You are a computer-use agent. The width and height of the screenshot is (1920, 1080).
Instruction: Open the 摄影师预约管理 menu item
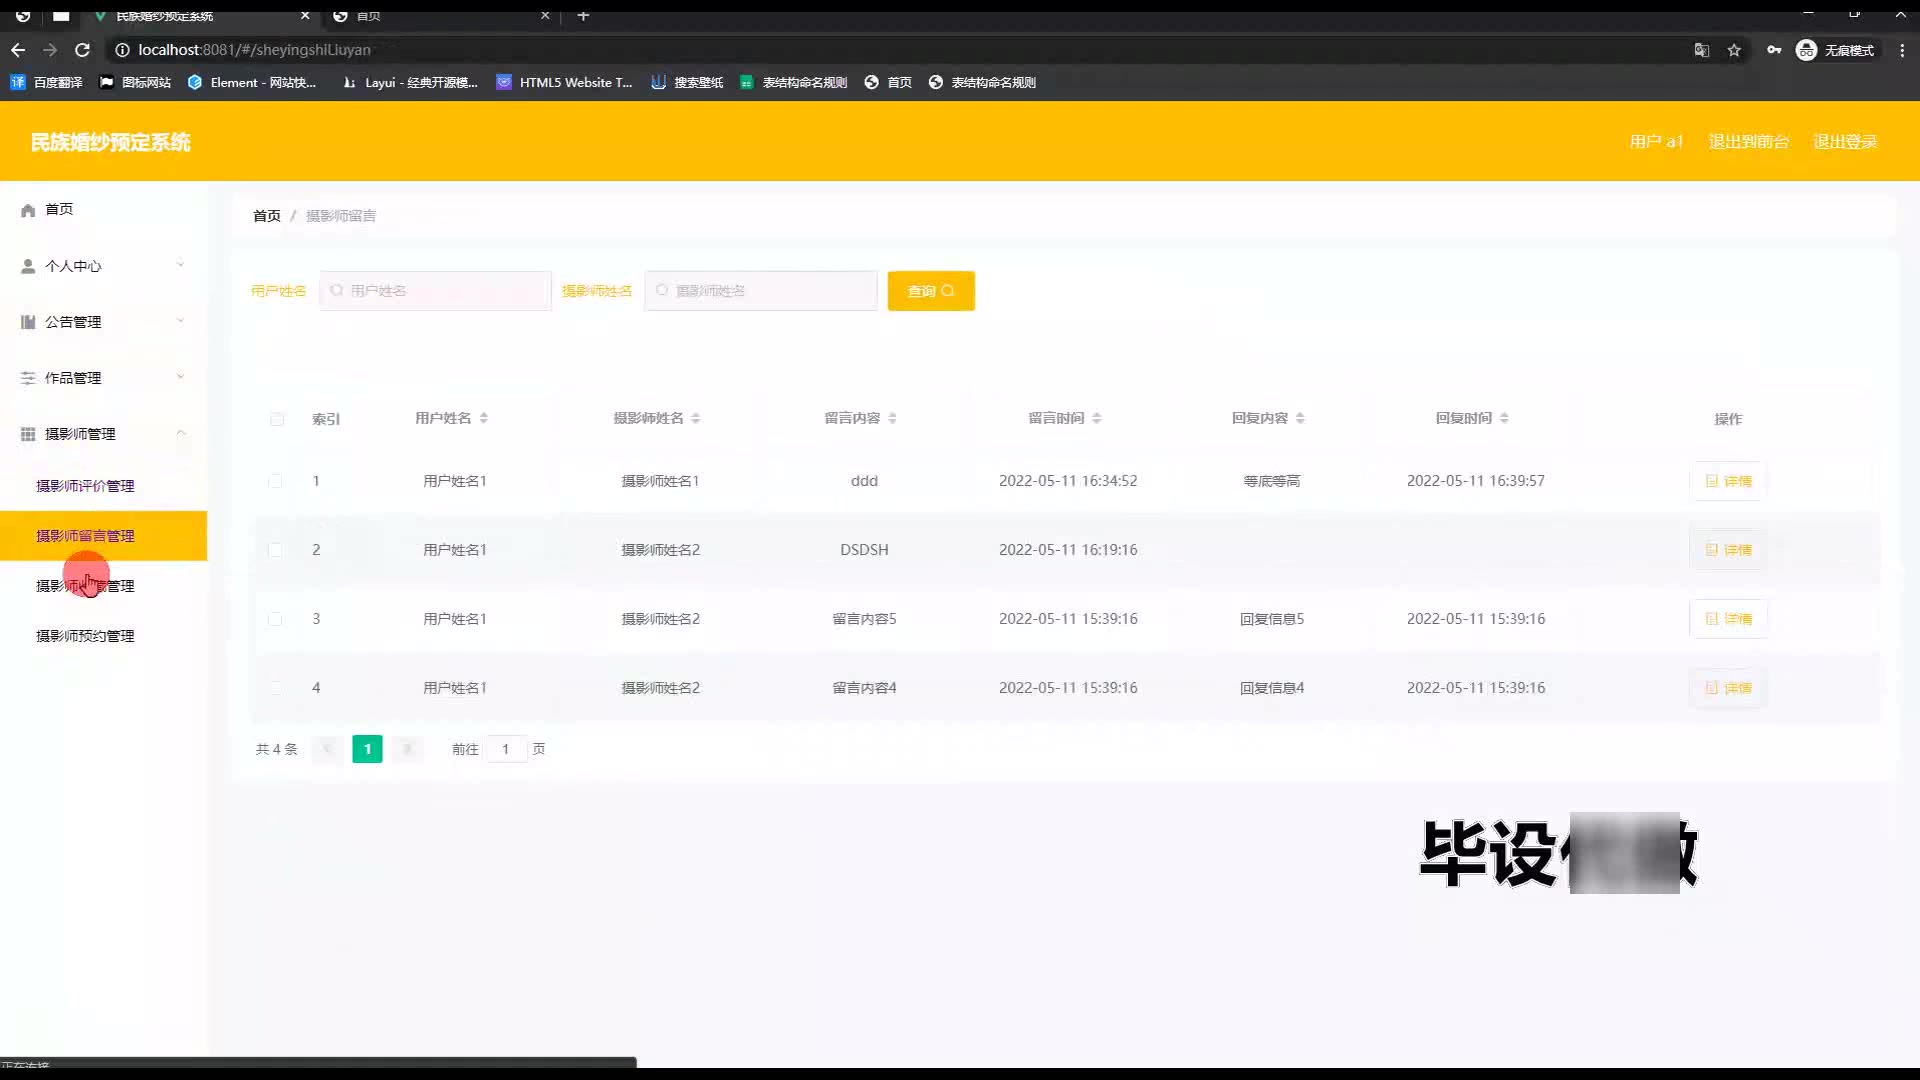(x=85, y=636)
